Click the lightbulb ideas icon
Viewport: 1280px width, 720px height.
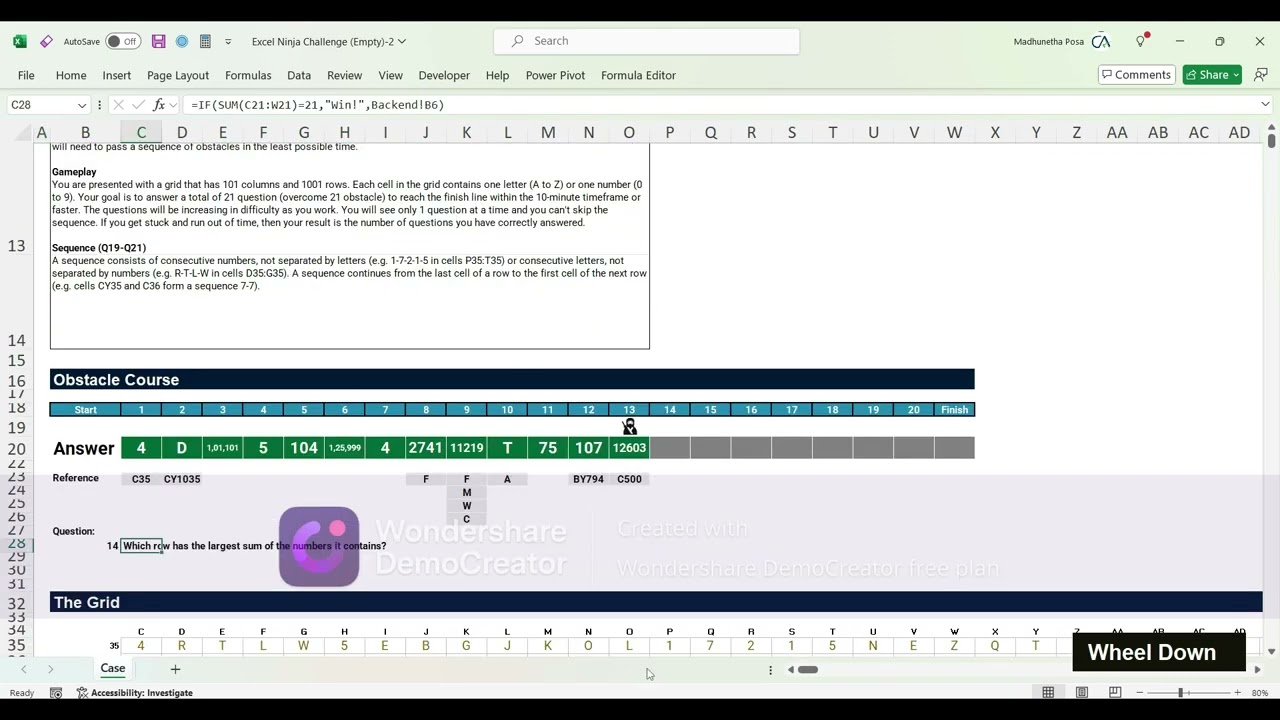click(x=1141, y=41)
